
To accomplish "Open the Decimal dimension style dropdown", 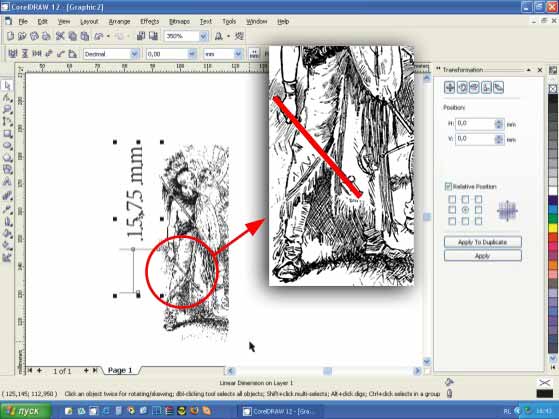I will tap(134, 54).
